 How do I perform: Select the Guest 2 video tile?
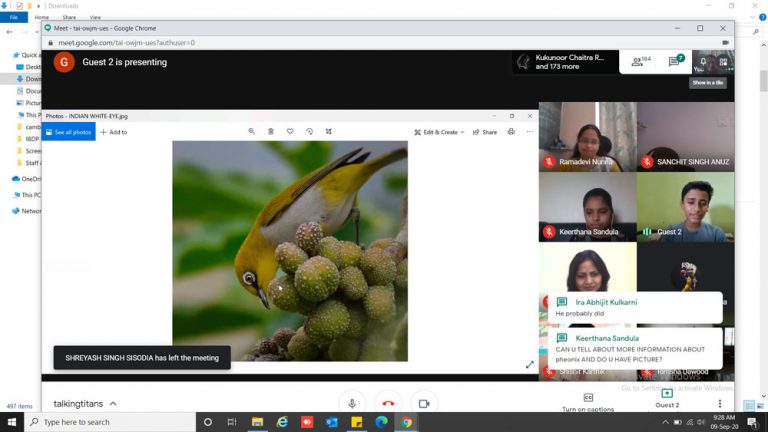pyautogui.click(x=686, y=207)
